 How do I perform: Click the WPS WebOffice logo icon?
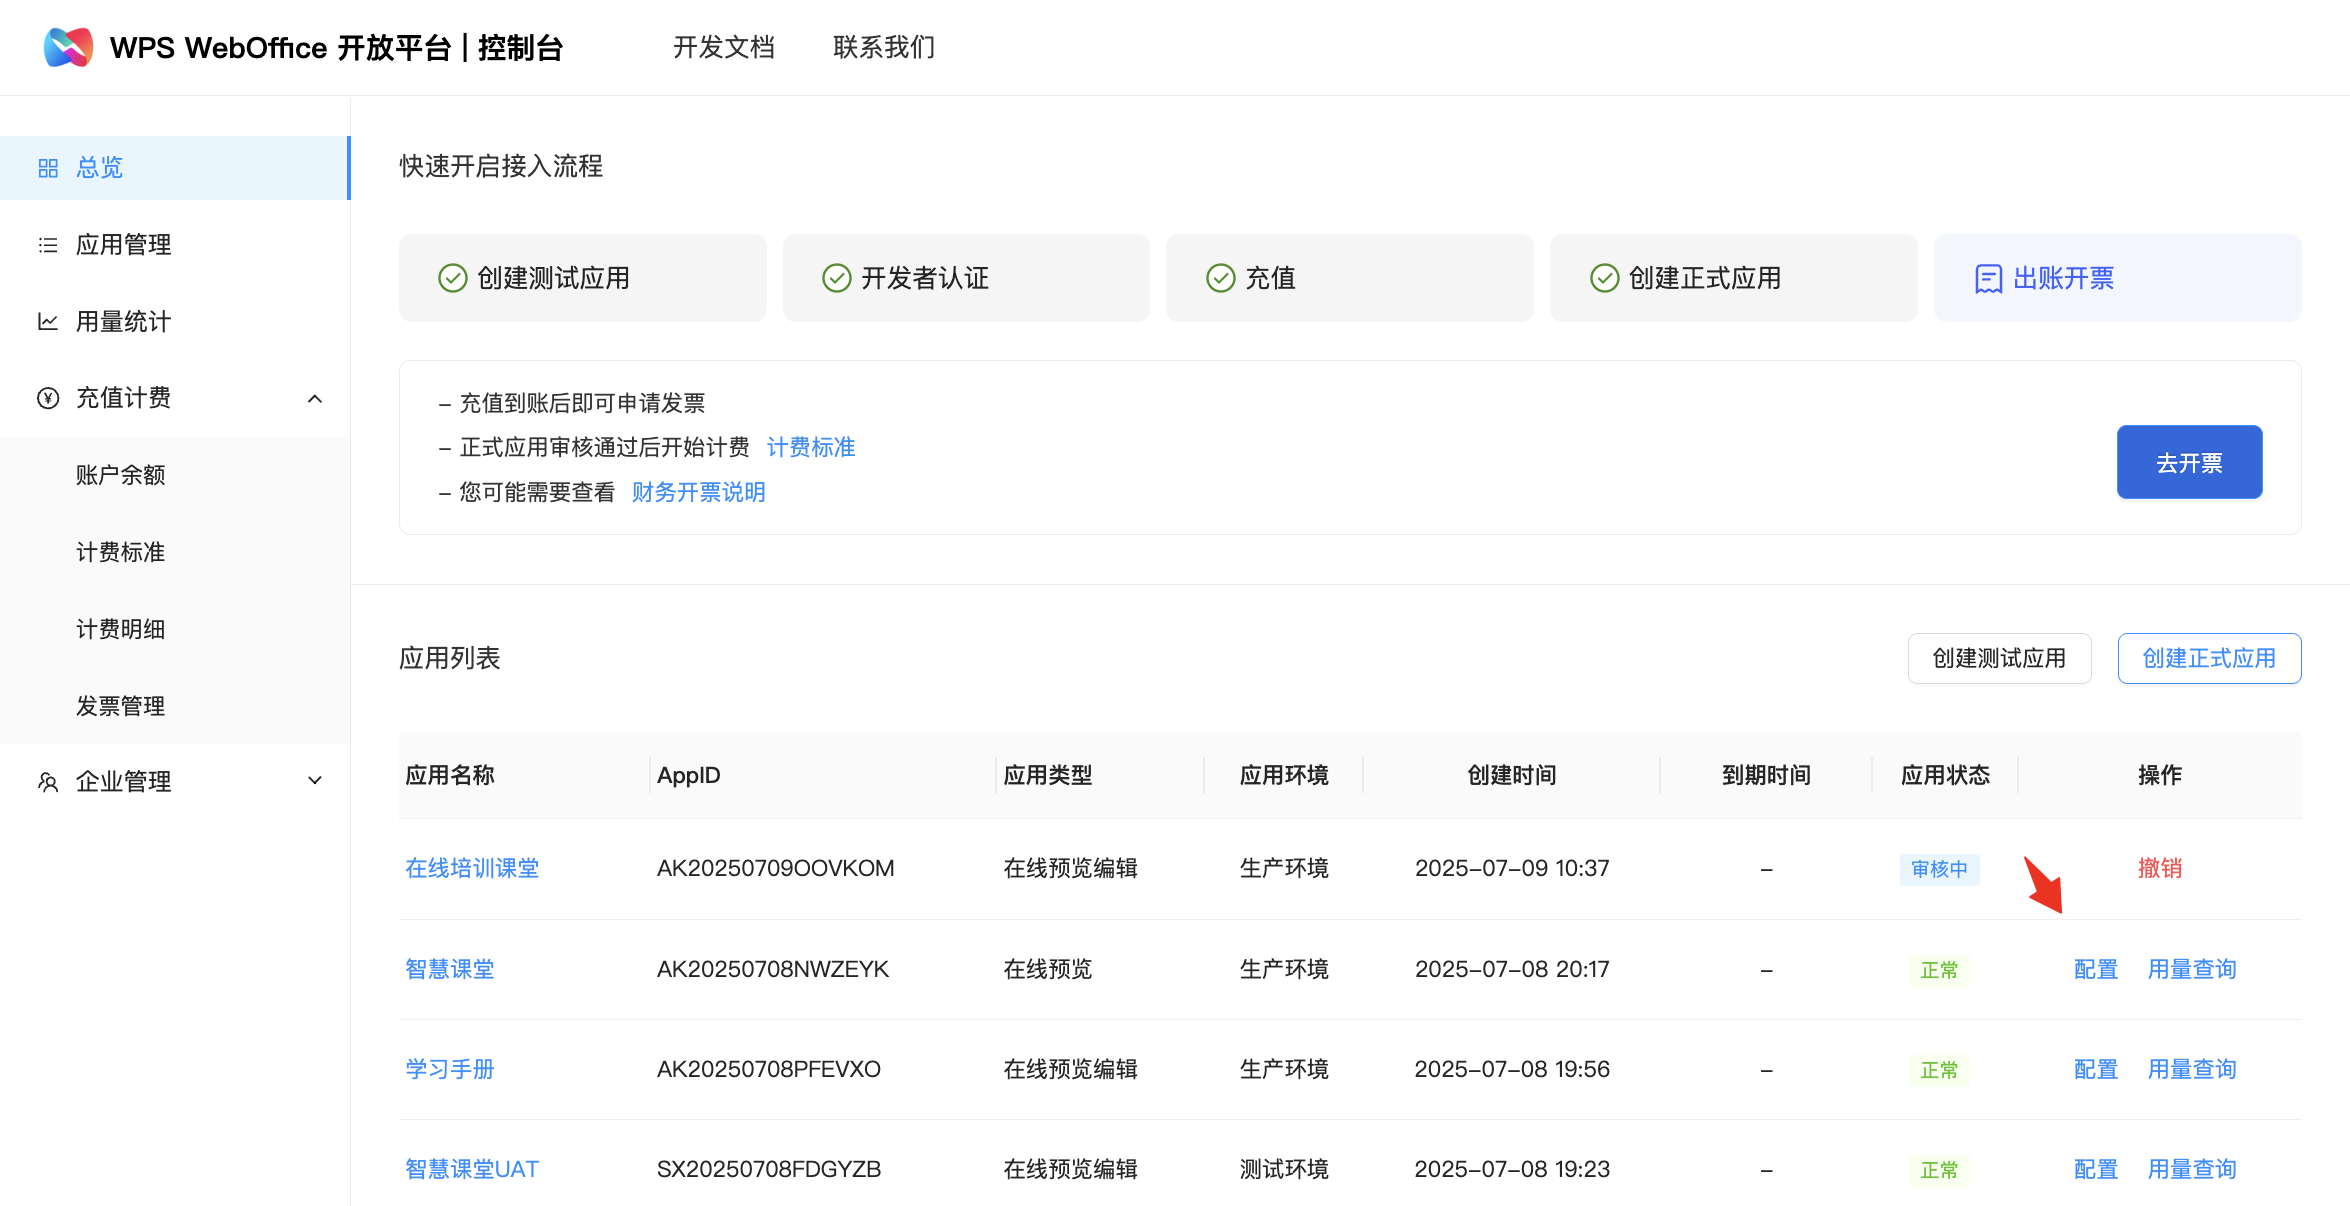68,47
